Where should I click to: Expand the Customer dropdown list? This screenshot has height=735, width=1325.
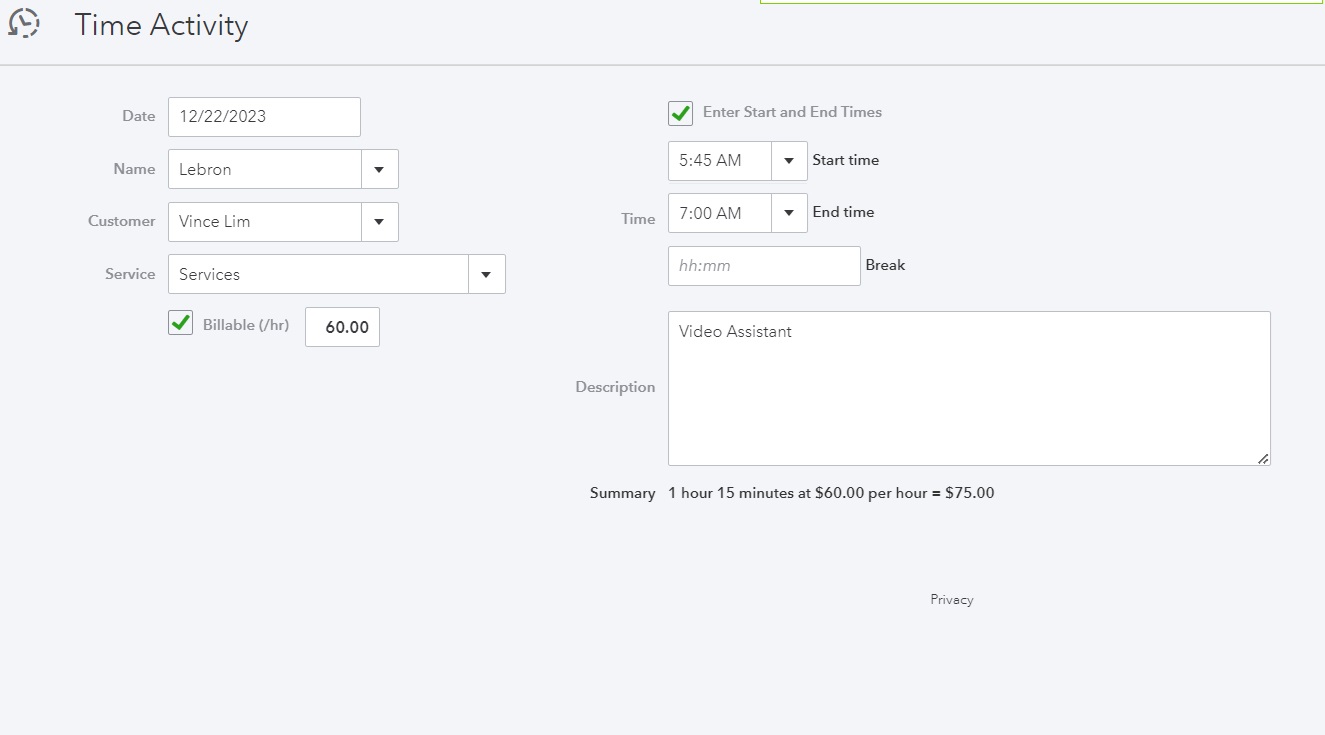pyautogui.click(x=379, y=222)
